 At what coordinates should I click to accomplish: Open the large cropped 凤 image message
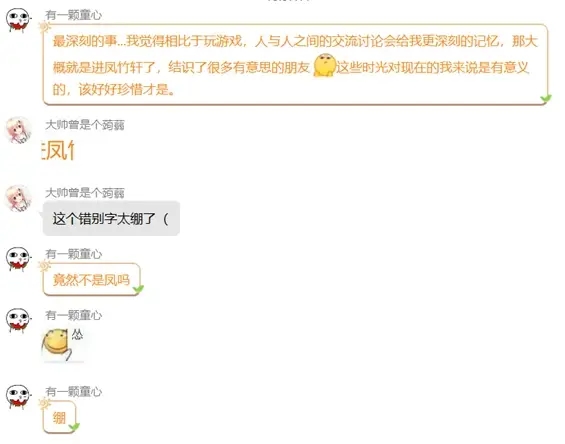coord(58,150)
